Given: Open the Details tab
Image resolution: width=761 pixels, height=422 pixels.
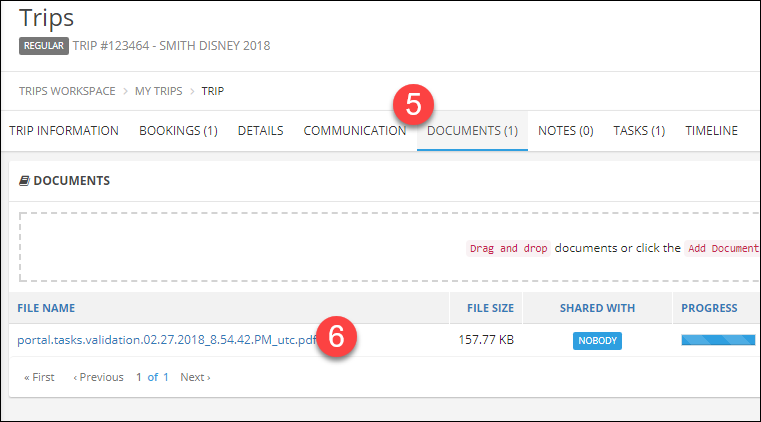Looking at the screenshot, I should pyautogui.click(x=260, y=131).
